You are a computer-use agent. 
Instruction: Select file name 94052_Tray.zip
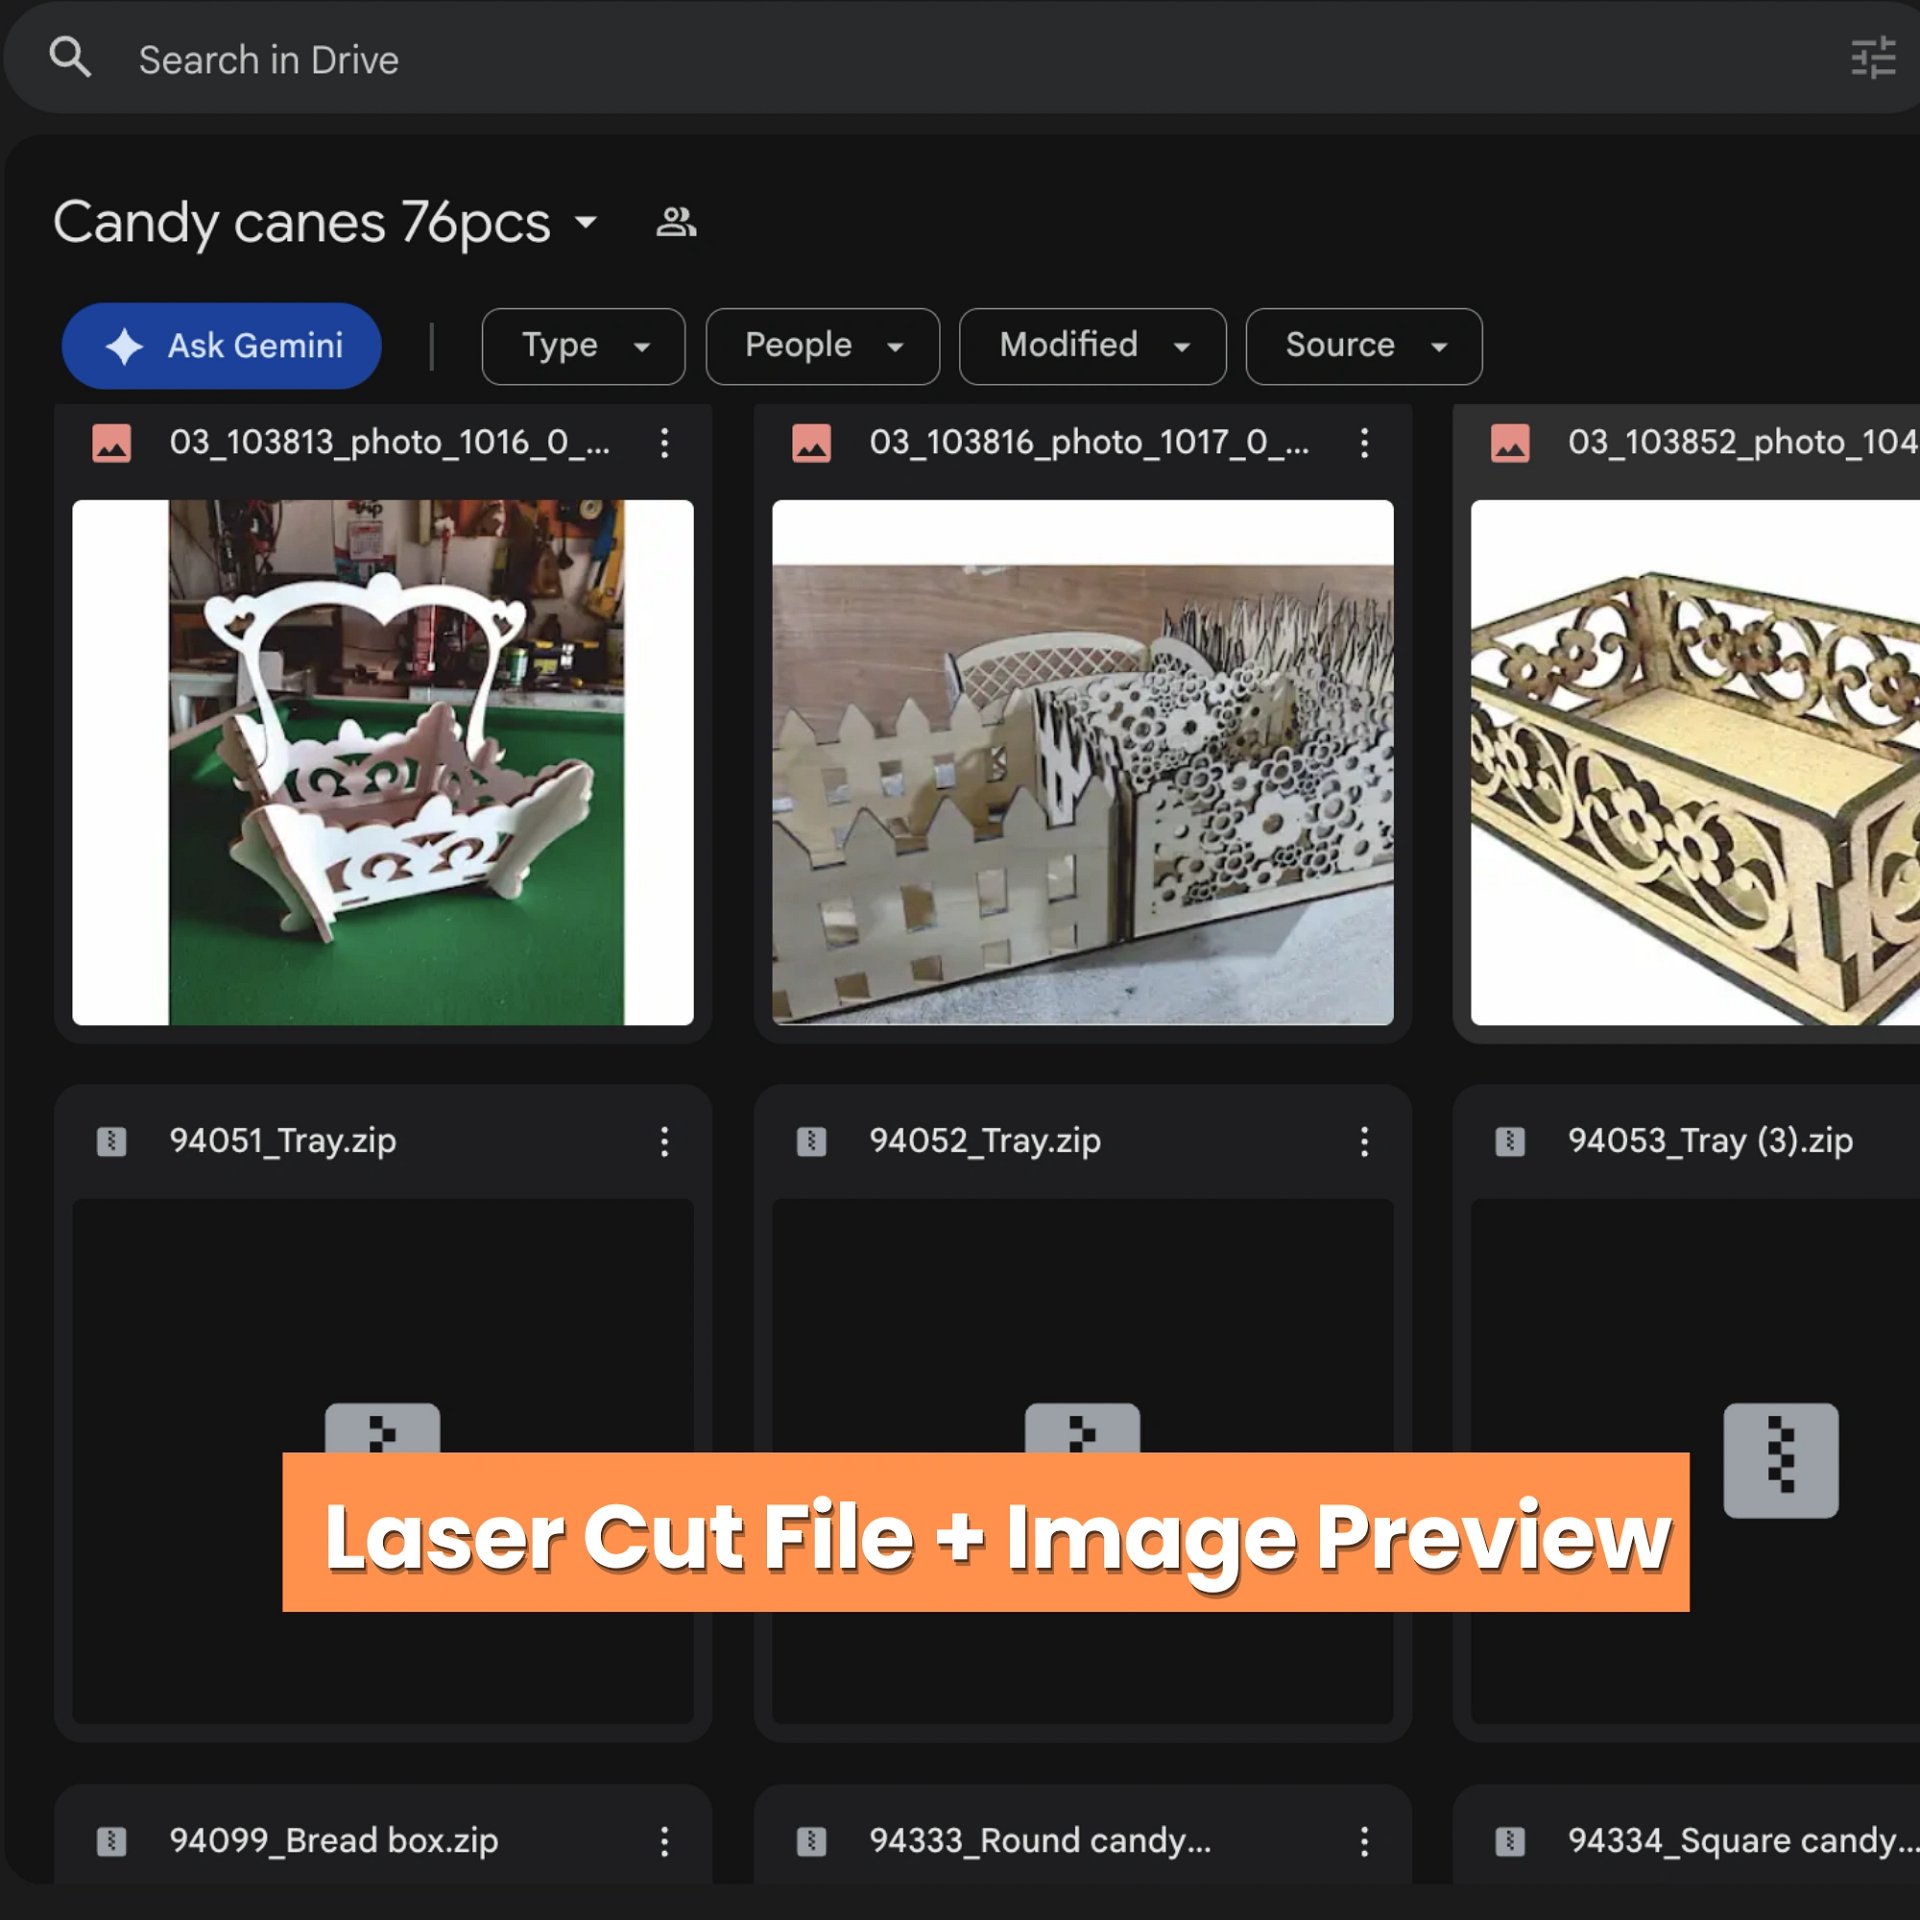pos(985,1141)
